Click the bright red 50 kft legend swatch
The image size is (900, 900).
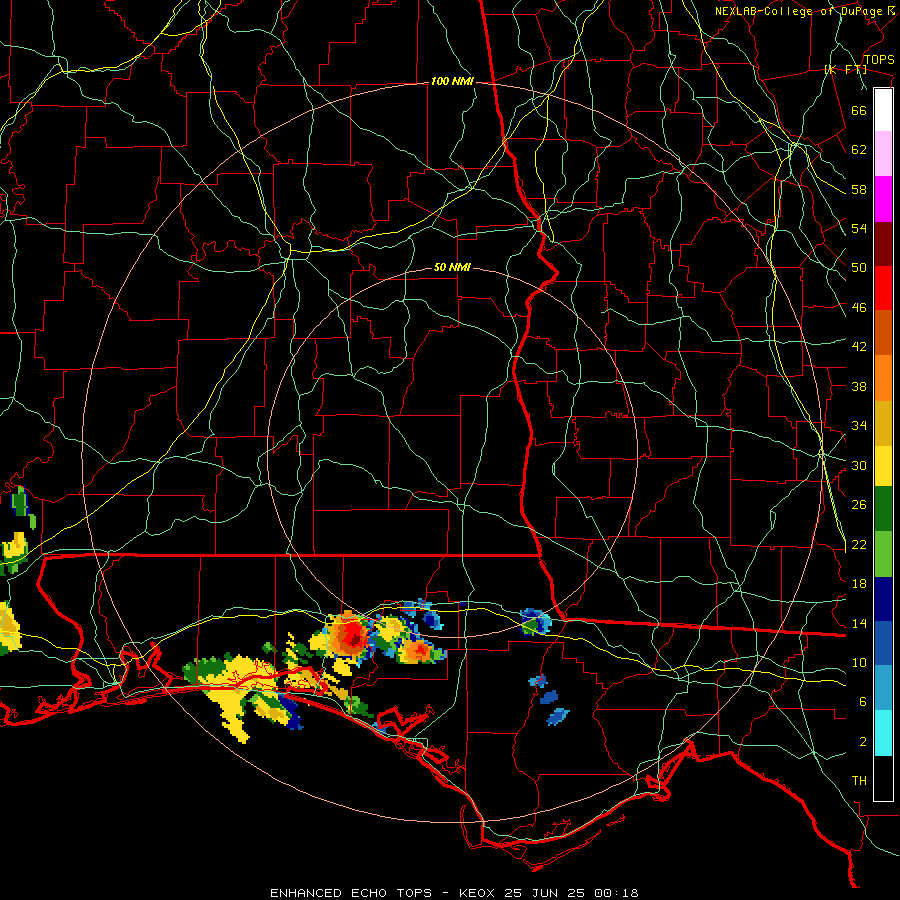pos(883,288)
